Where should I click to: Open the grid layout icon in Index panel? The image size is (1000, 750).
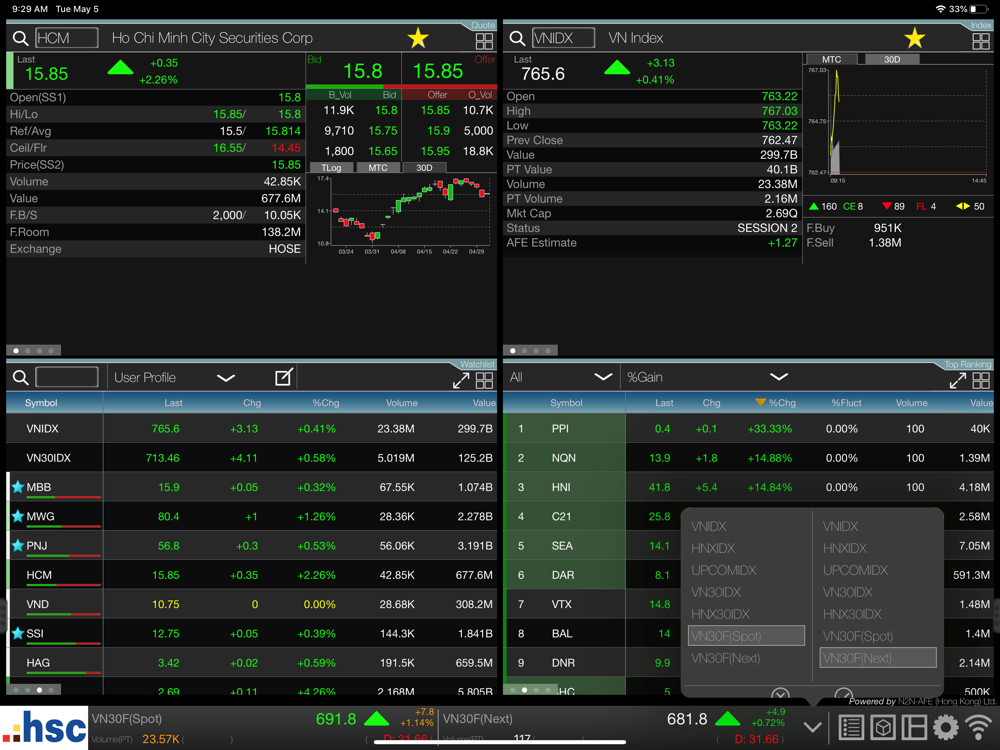coord(981,41)
